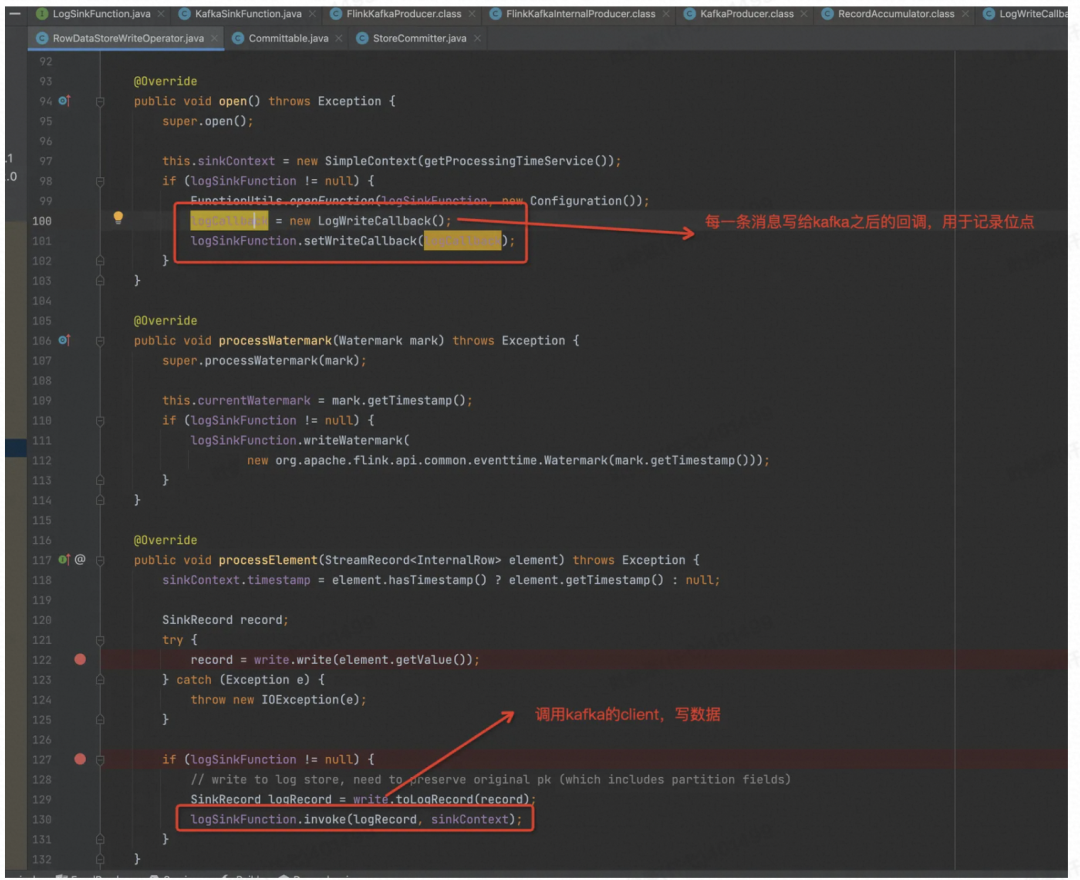Click the @ annotation gutter icon on line 117
The height and width of the screenshot is (880, 1080).
tap(80, 560)
